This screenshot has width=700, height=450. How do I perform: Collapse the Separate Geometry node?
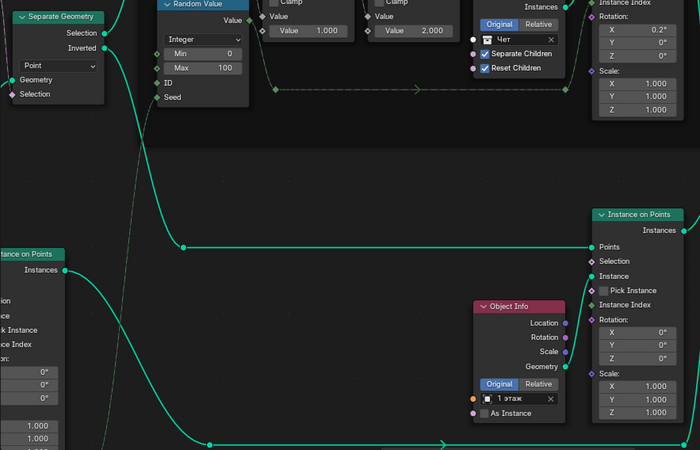(x=22, y=17)
